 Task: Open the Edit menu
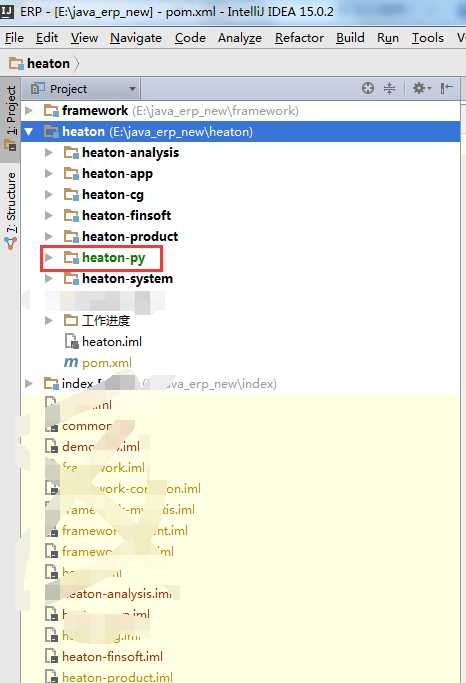click(47, 38)
